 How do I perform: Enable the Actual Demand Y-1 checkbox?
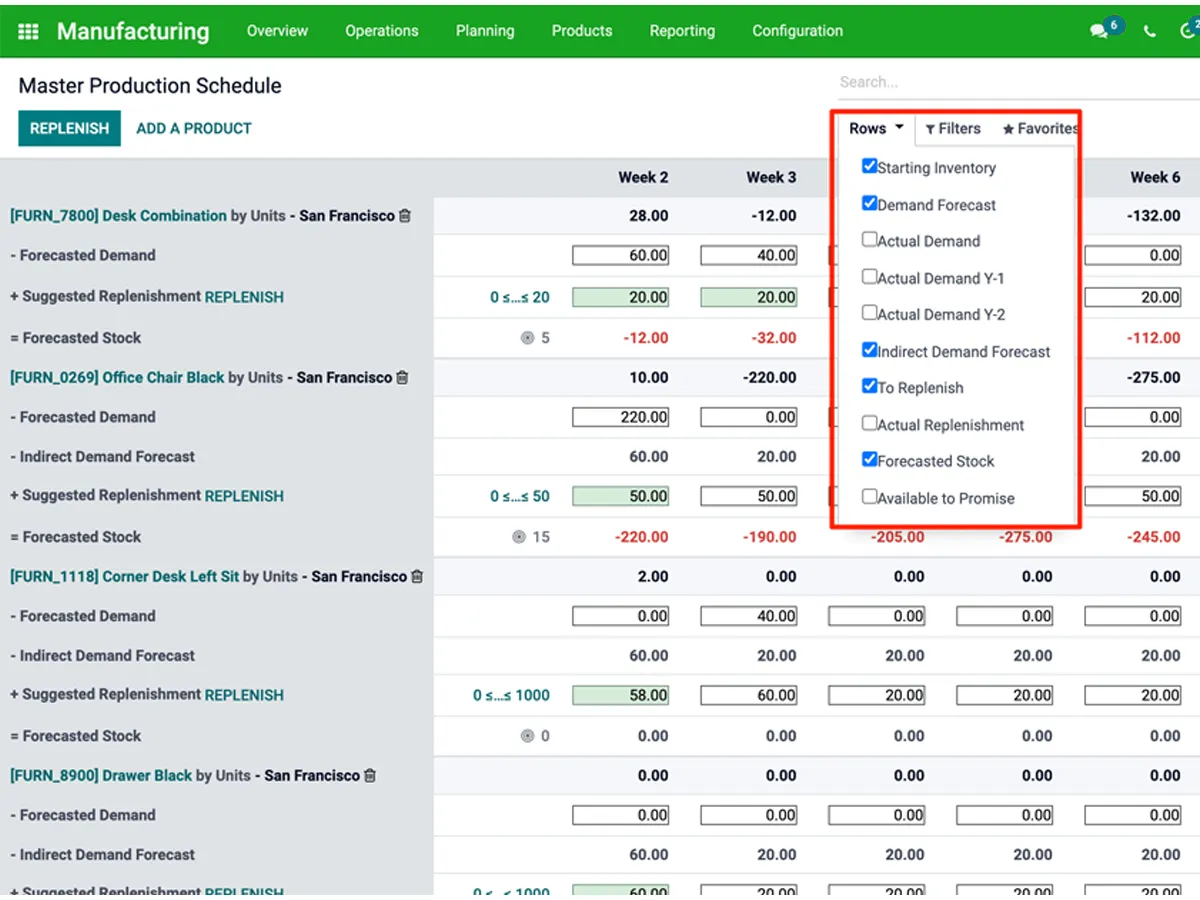(x=869, y=276)
